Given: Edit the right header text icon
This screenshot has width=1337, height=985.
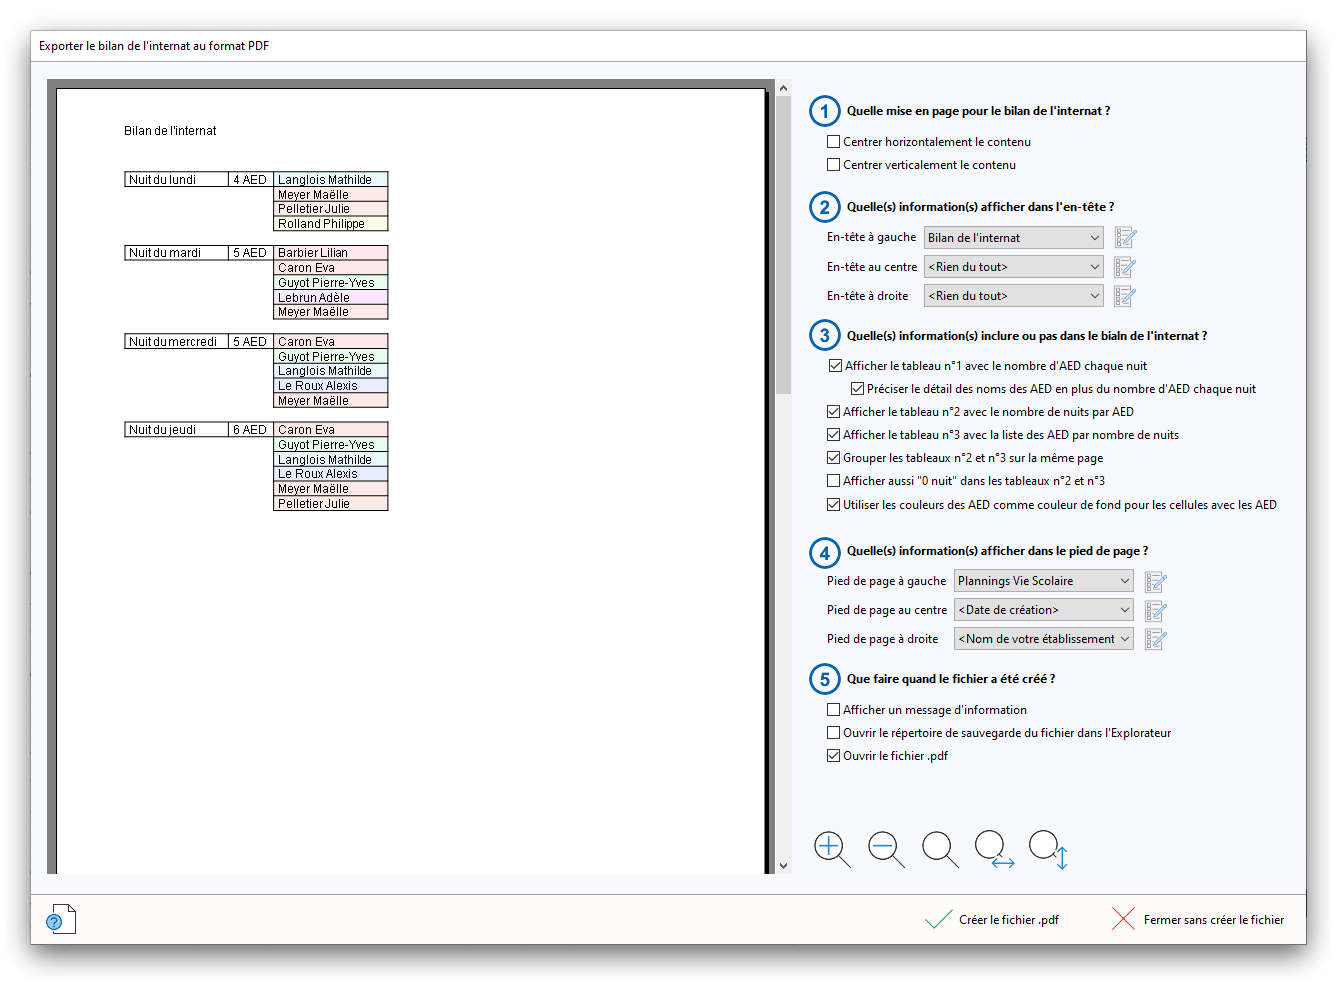Looking at the screenshot, I should click(x=1125, y=296).
